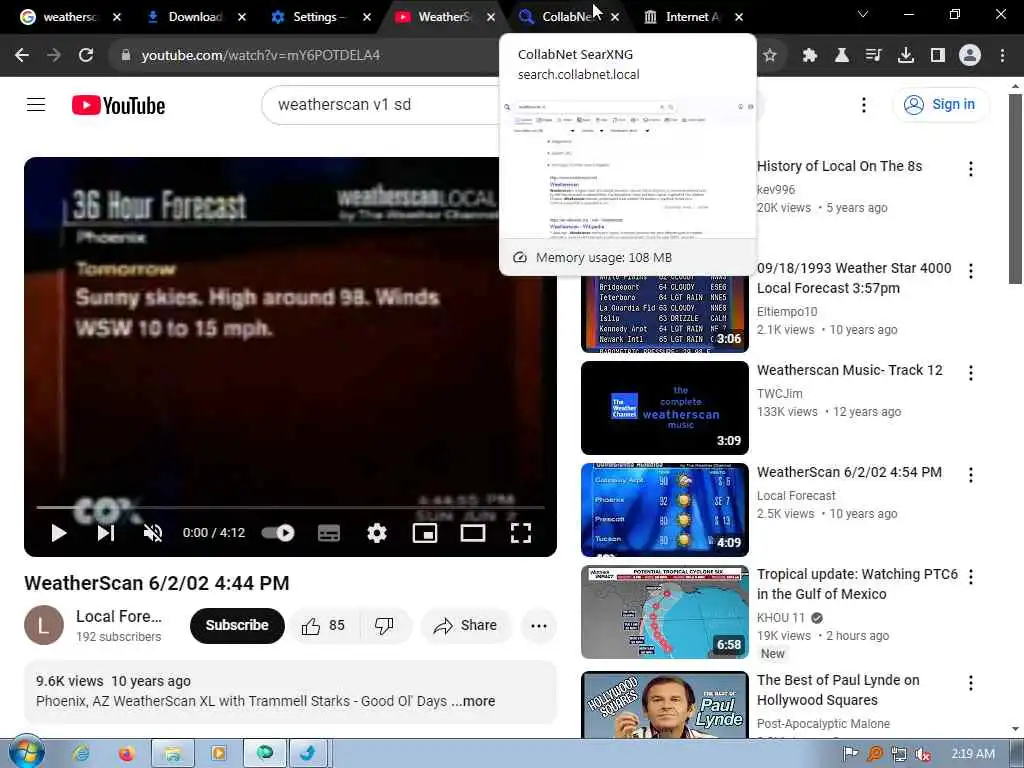Open options for Weather Star 4000 video
The height and width of the screenshot is (768, 1024).
970,271
